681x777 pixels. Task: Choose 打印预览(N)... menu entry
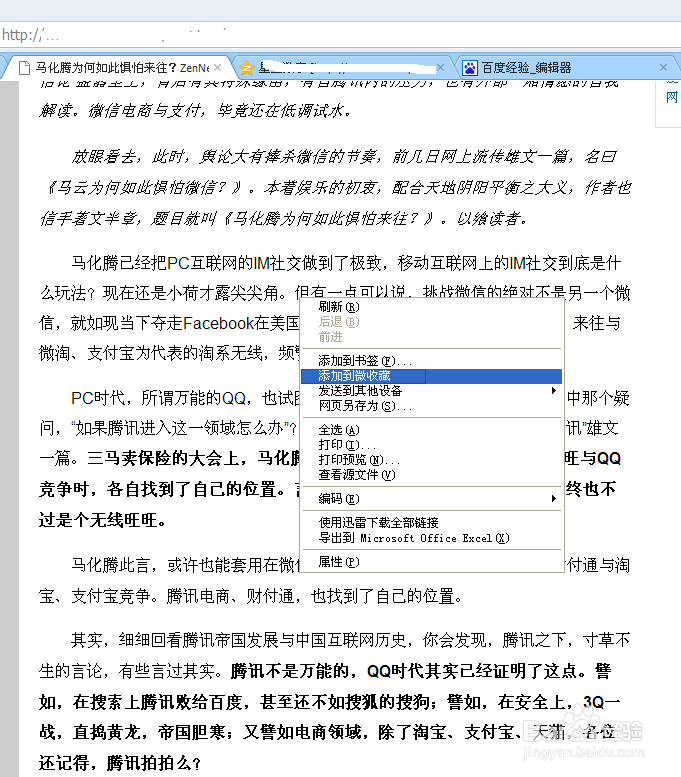431,459
